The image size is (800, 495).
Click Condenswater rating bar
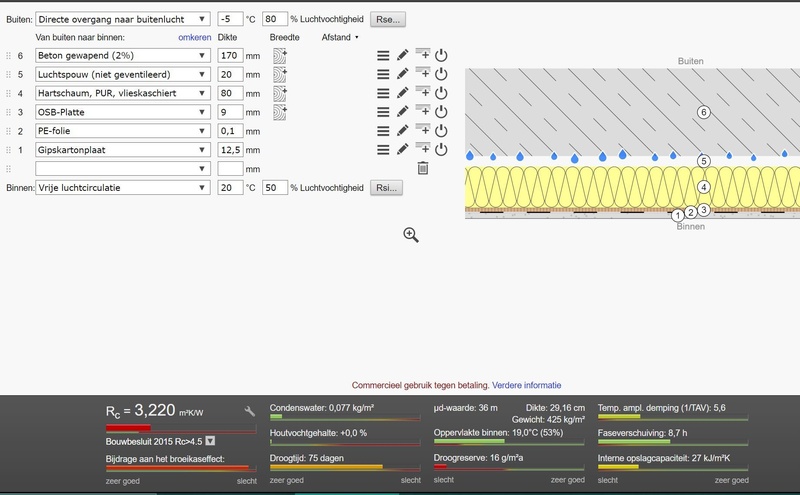(345, 417)
